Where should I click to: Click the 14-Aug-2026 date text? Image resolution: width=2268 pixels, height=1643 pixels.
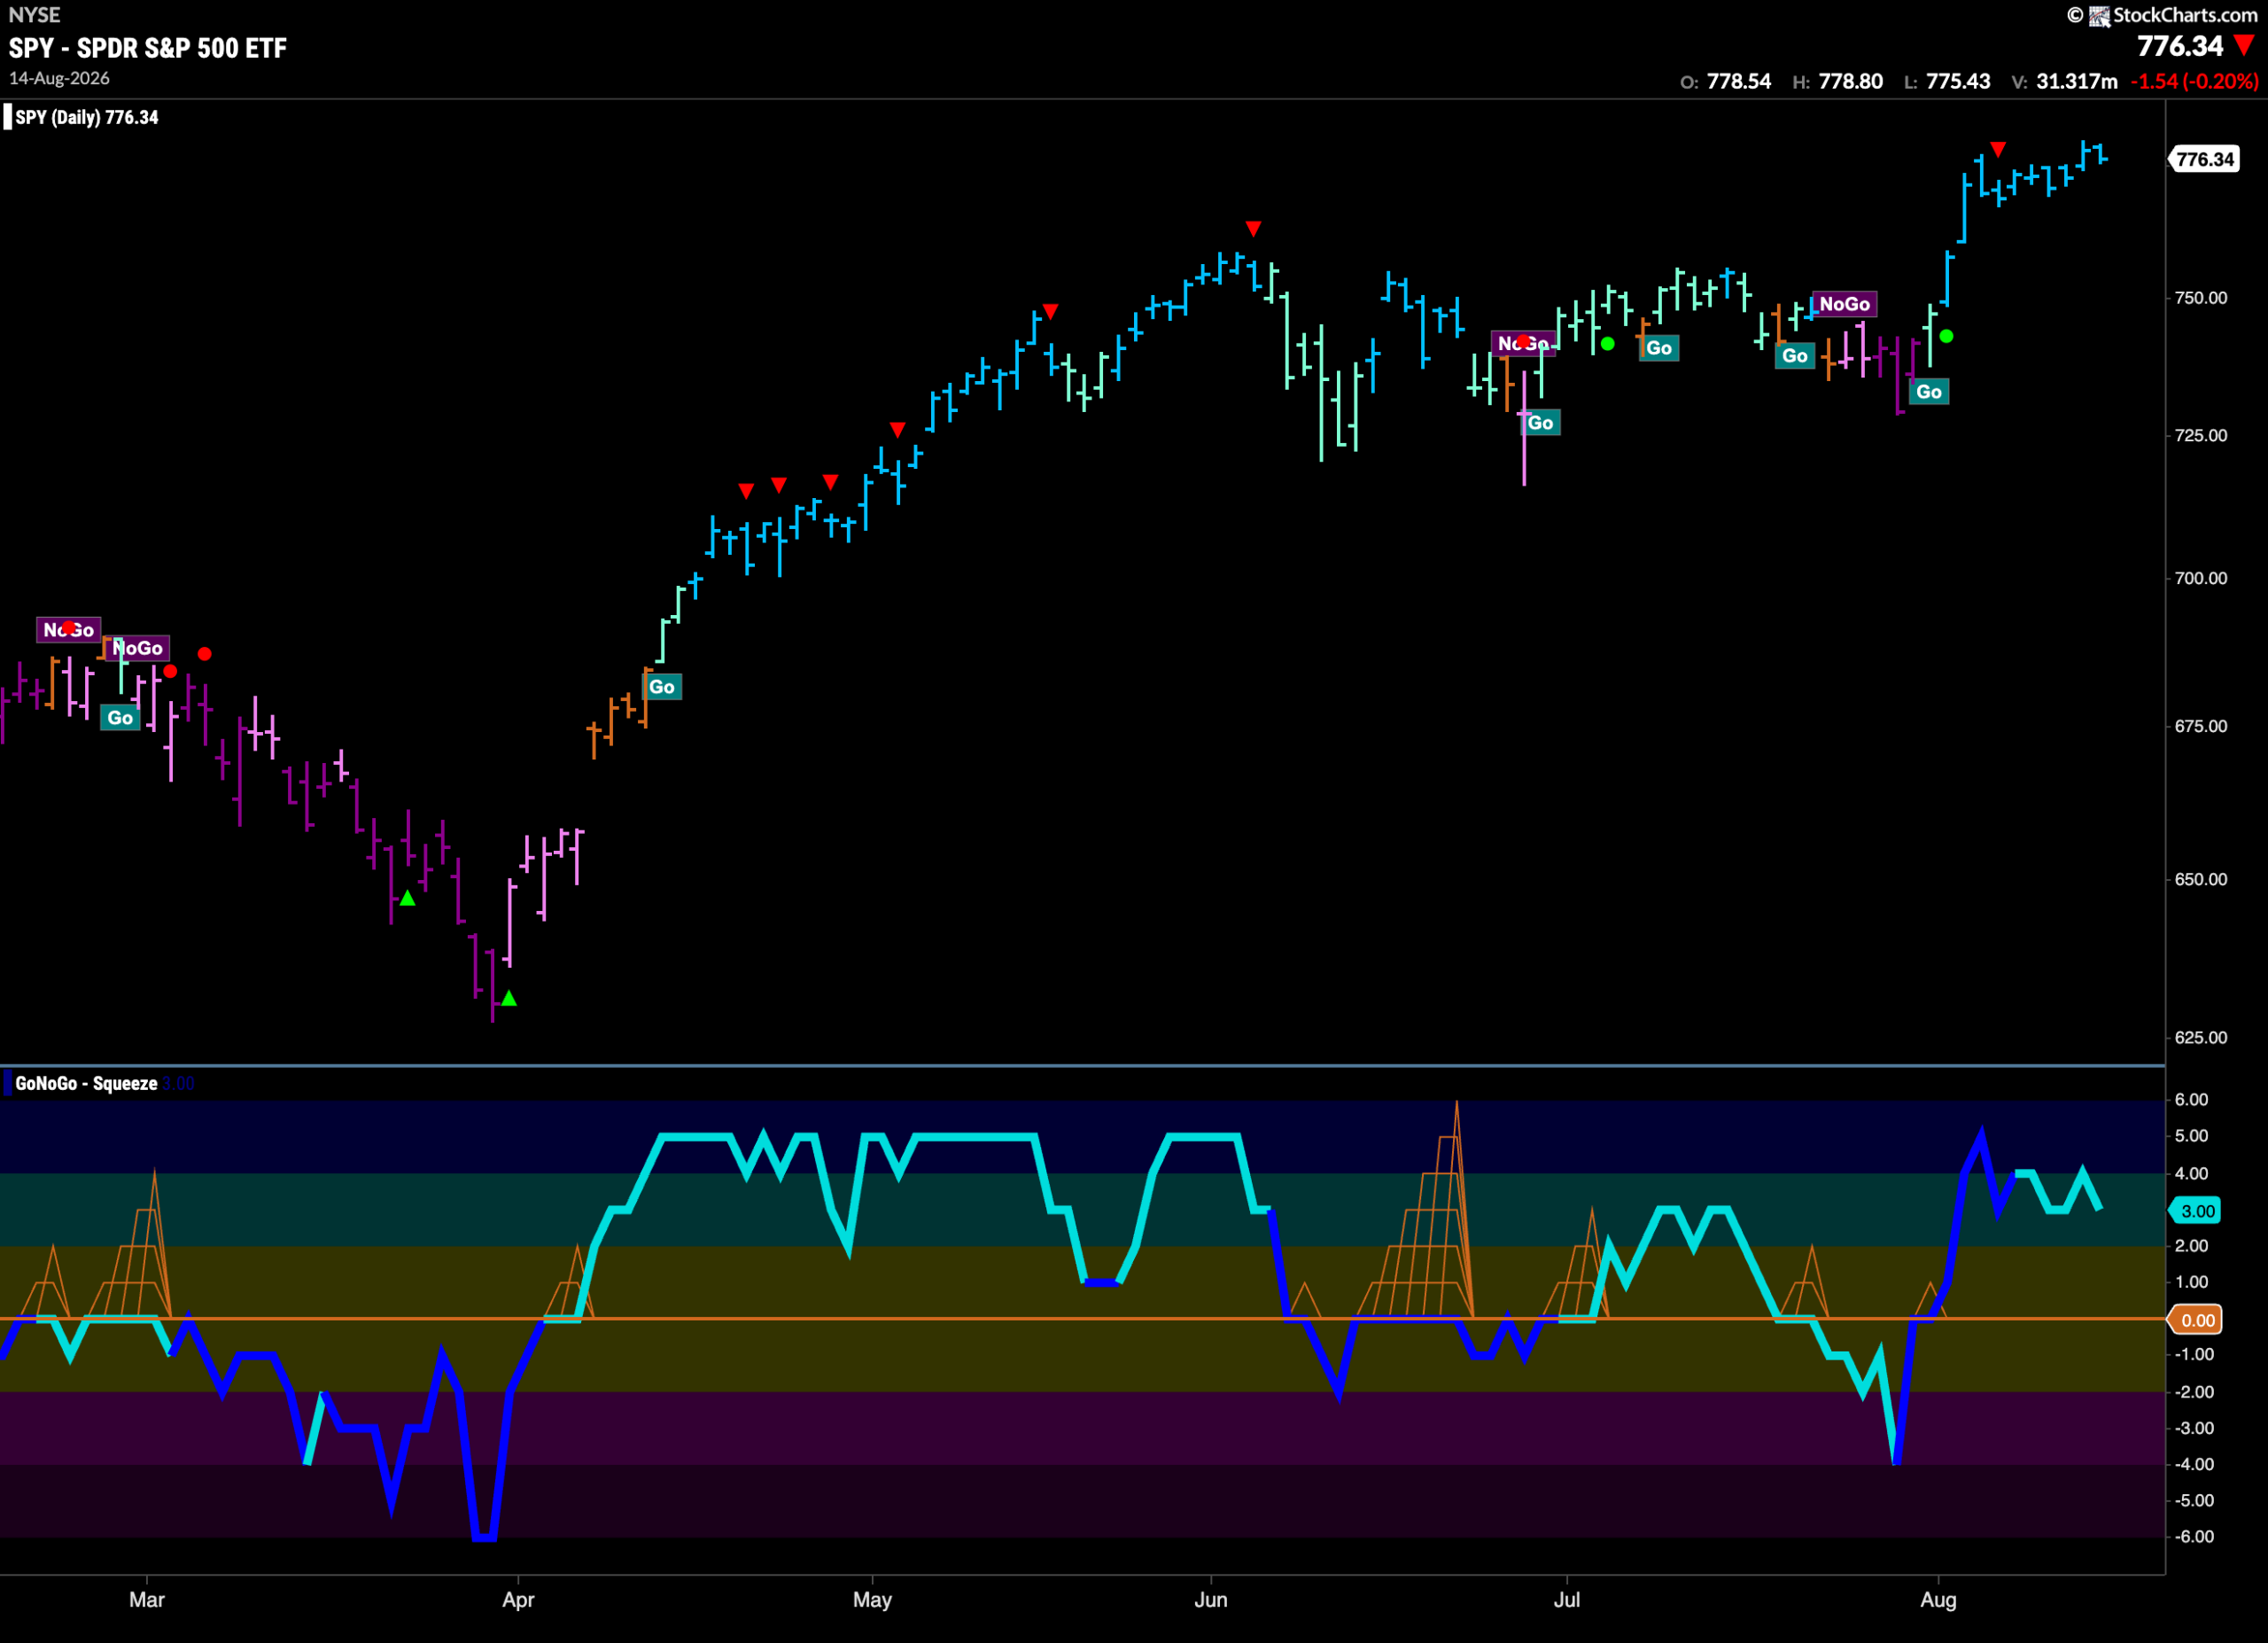(x=59, y=78)
